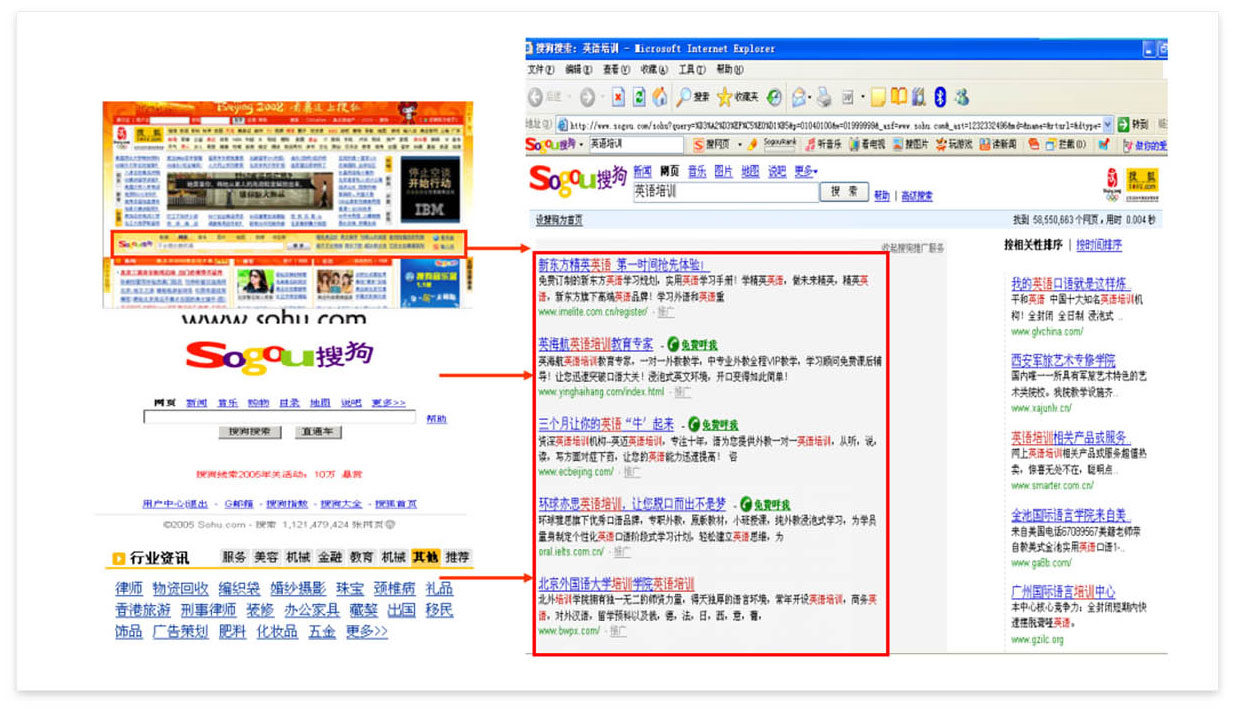Open sidebar ad 广州国际语言培训中心
Screen dimensions: 1235x708
1063,592
